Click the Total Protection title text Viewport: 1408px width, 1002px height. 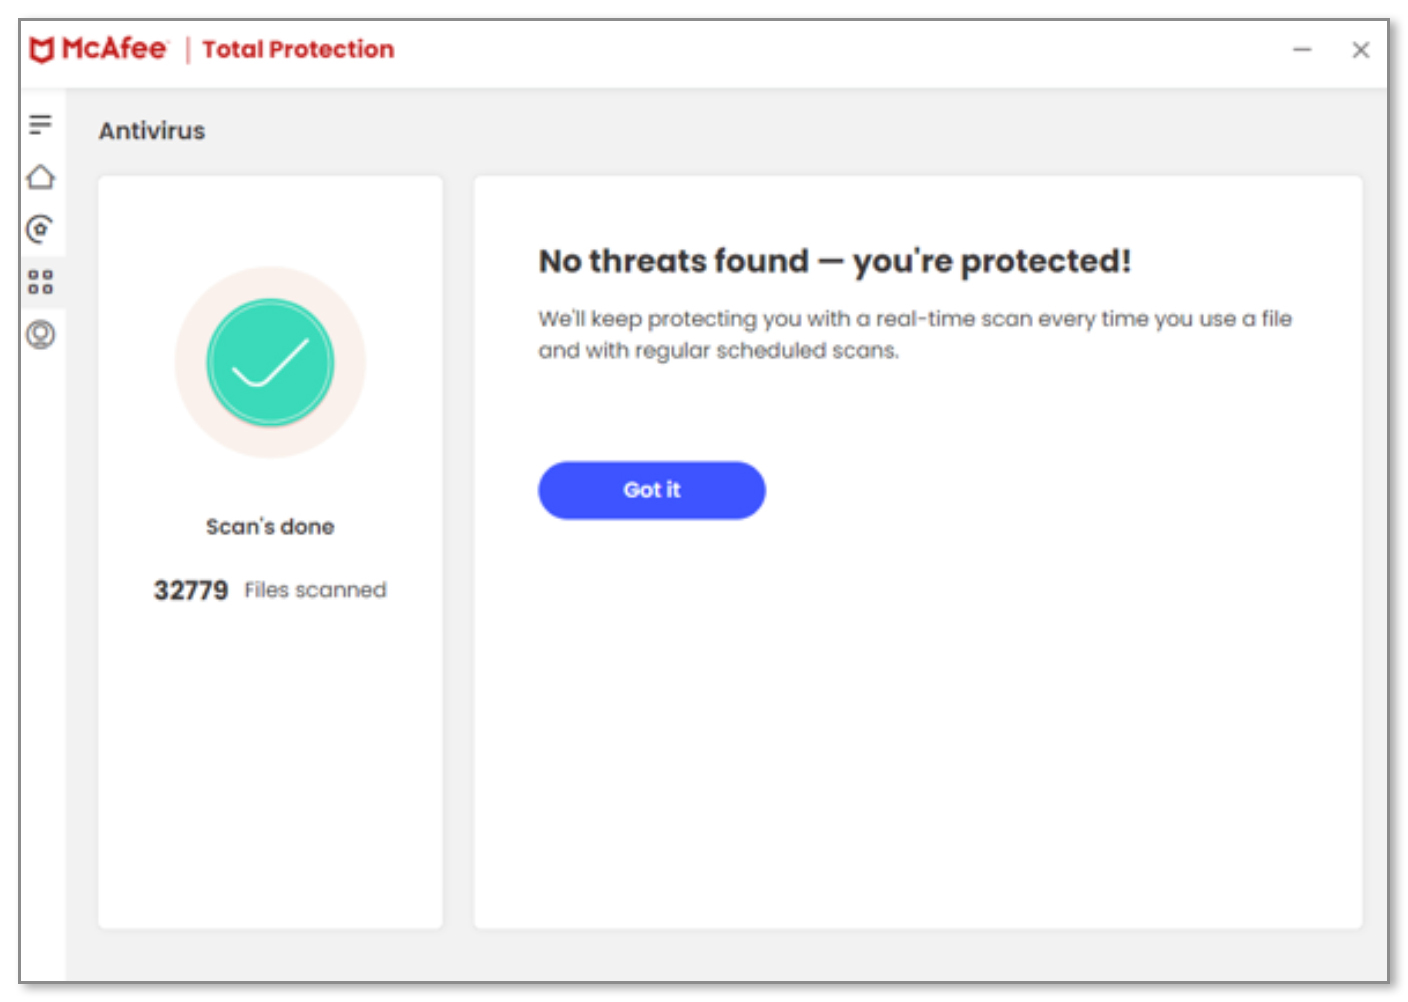pos(298,49)
